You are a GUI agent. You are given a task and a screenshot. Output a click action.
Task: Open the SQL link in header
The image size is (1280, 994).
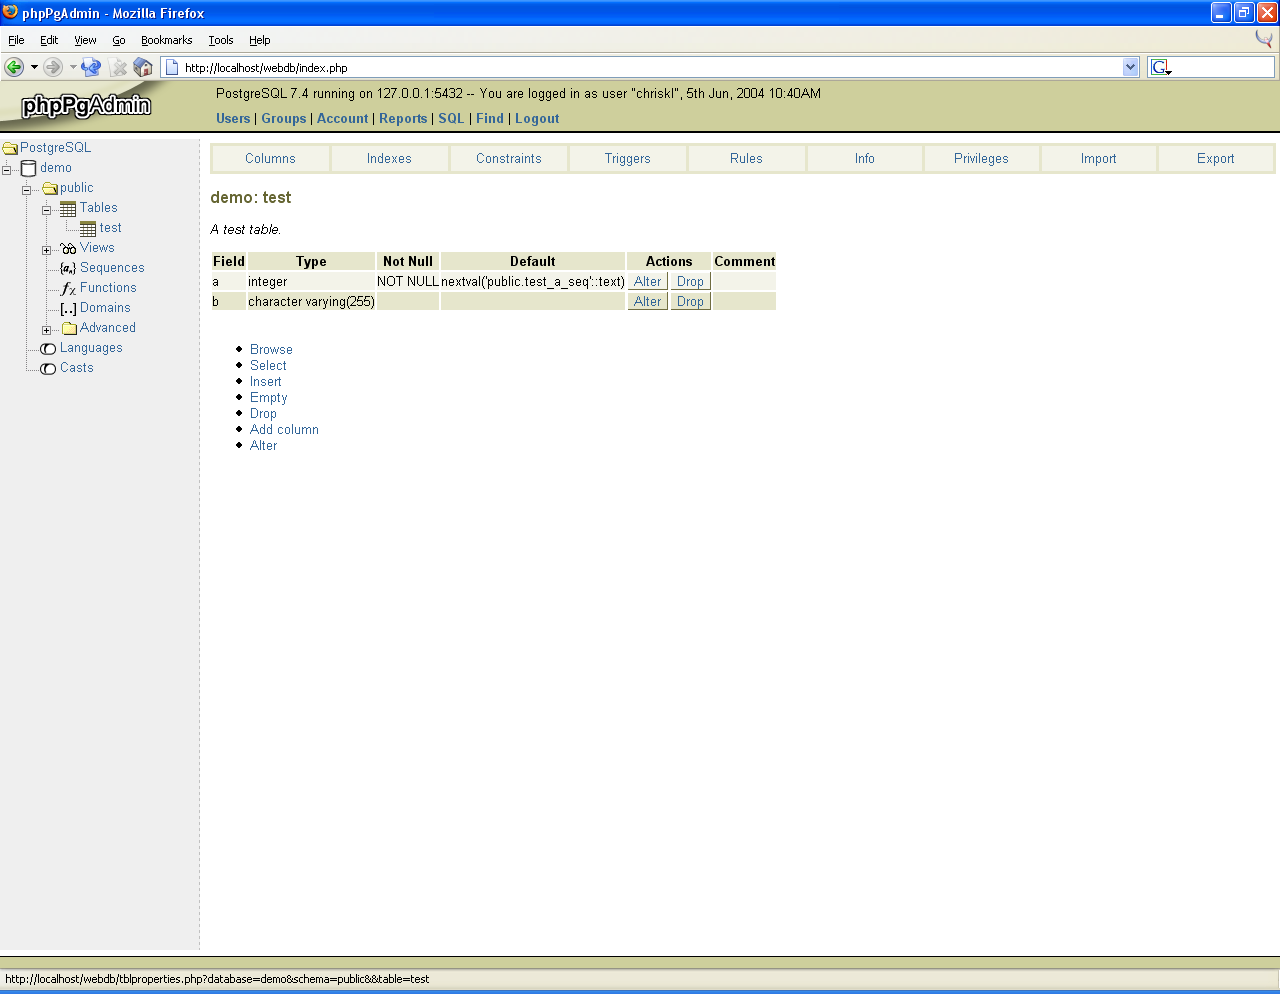pyautogui.click(x=451, y=118)
